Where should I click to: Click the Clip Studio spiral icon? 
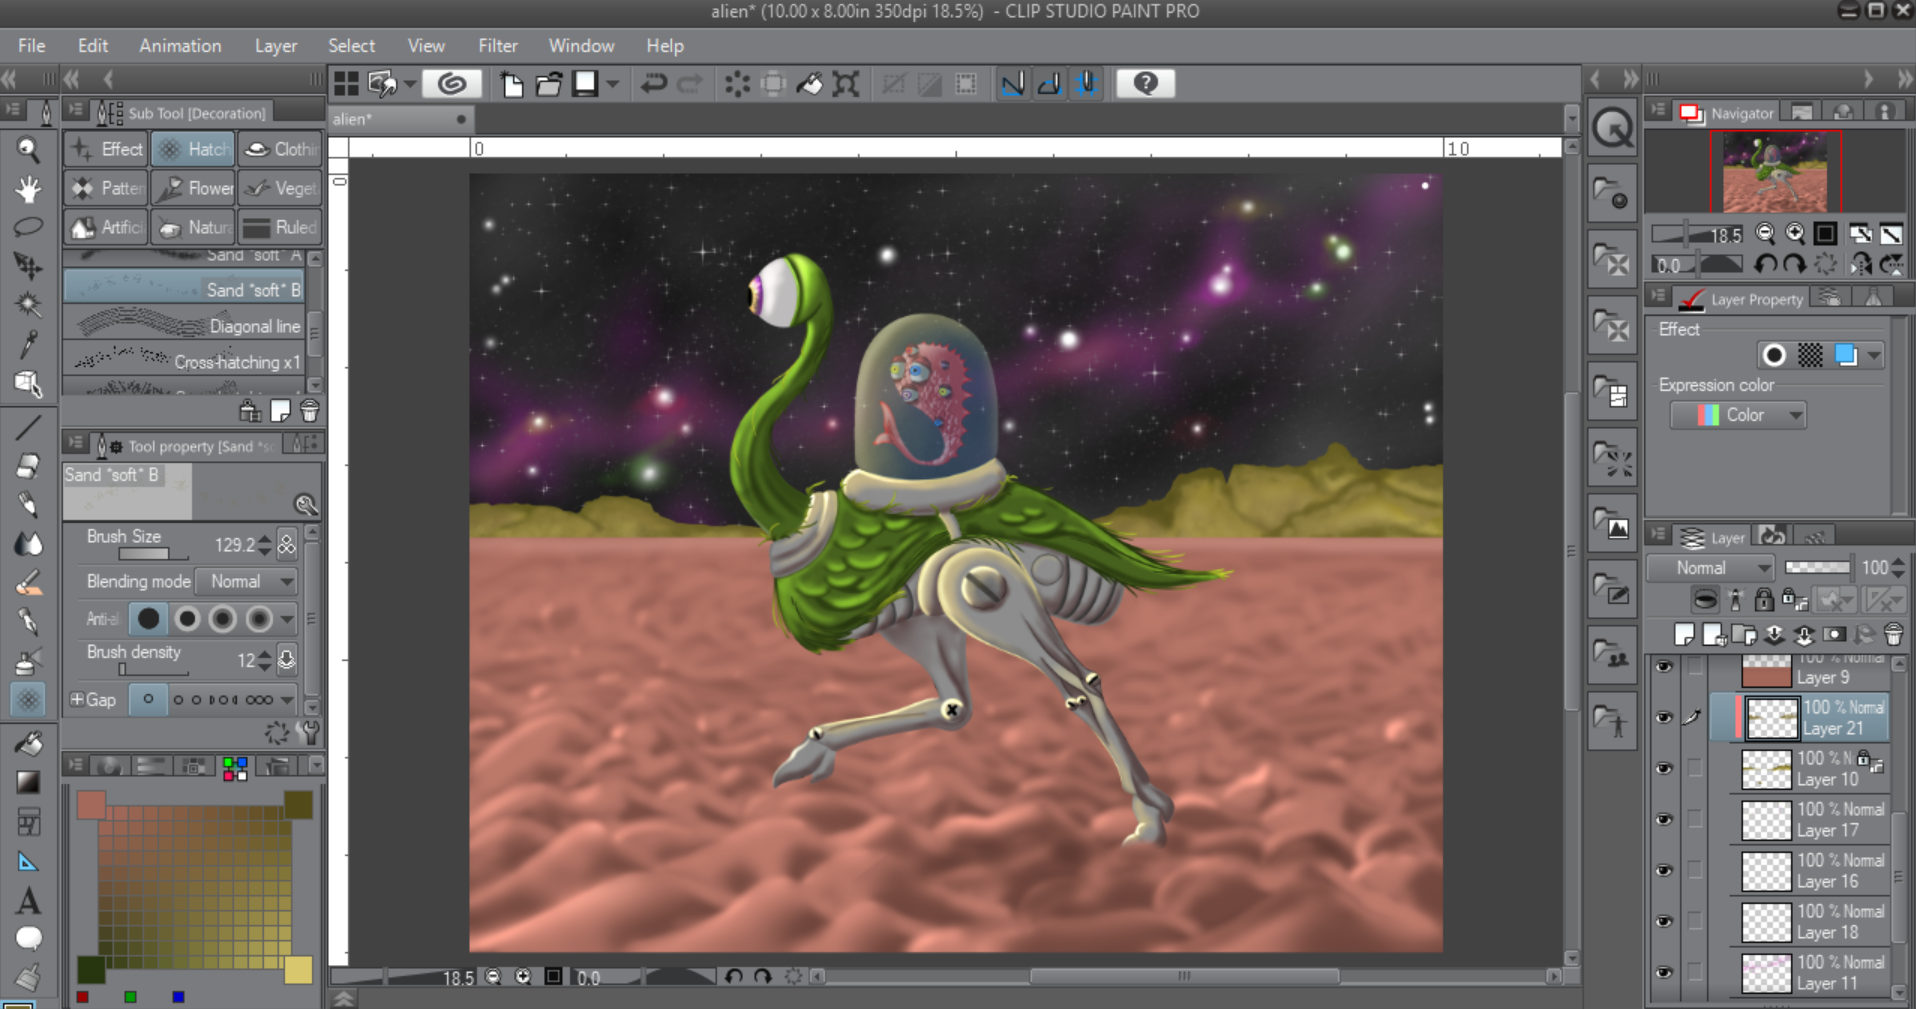click(x=451, y=84)
